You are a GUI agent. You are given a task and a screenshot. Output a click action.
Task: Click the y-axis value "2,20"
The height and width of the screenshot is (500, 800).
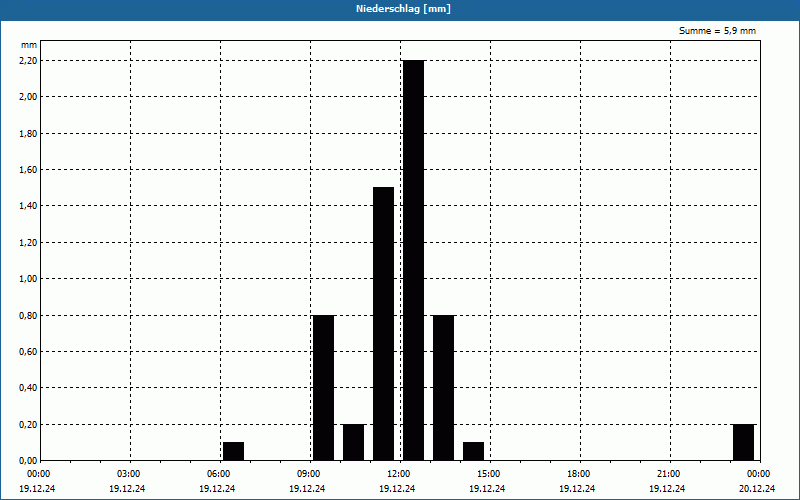29,60
